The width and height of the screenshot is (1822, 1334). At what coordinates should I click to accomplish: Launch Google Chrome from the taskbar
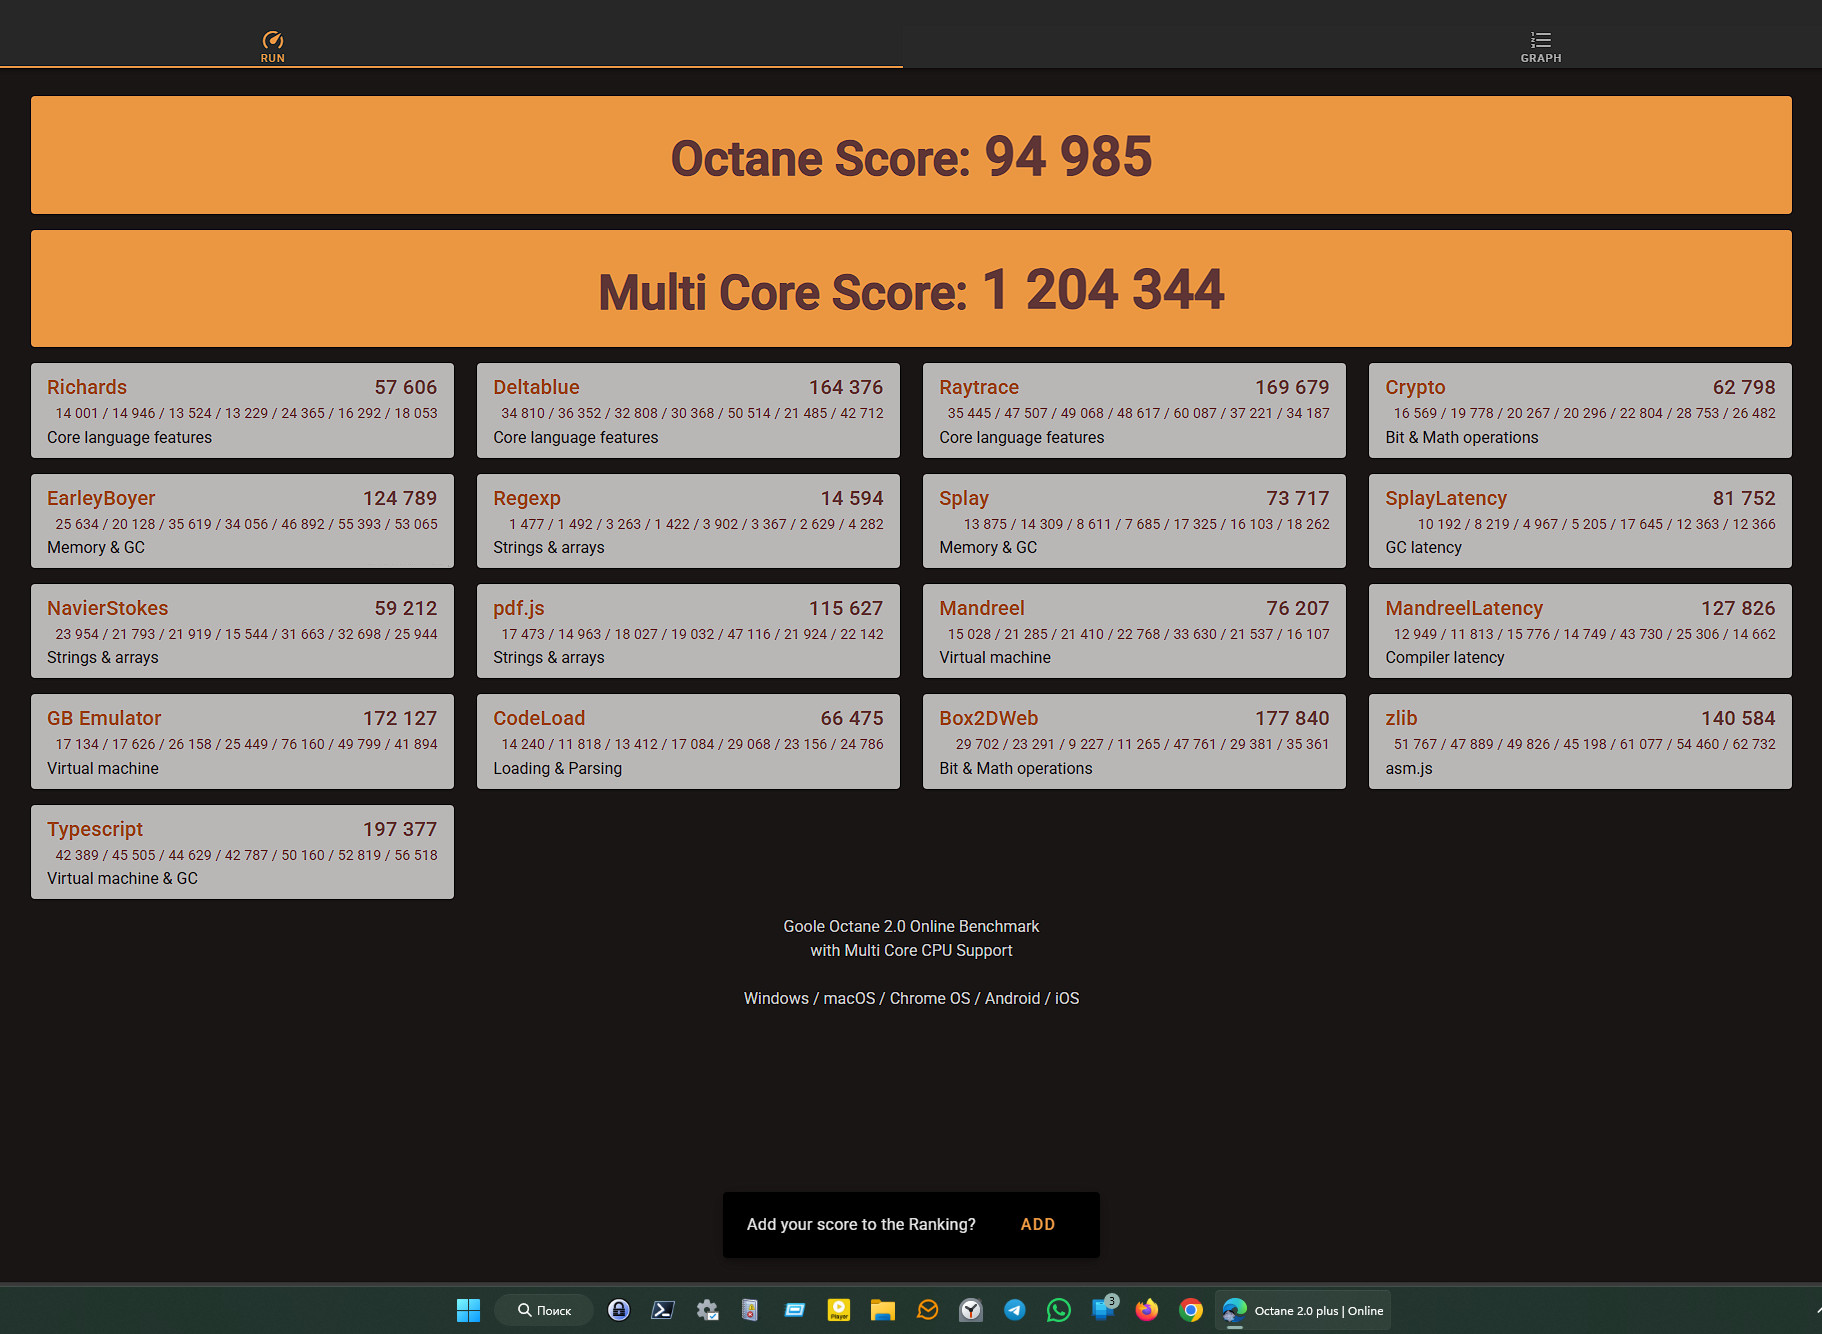tap(1191, 1310)
